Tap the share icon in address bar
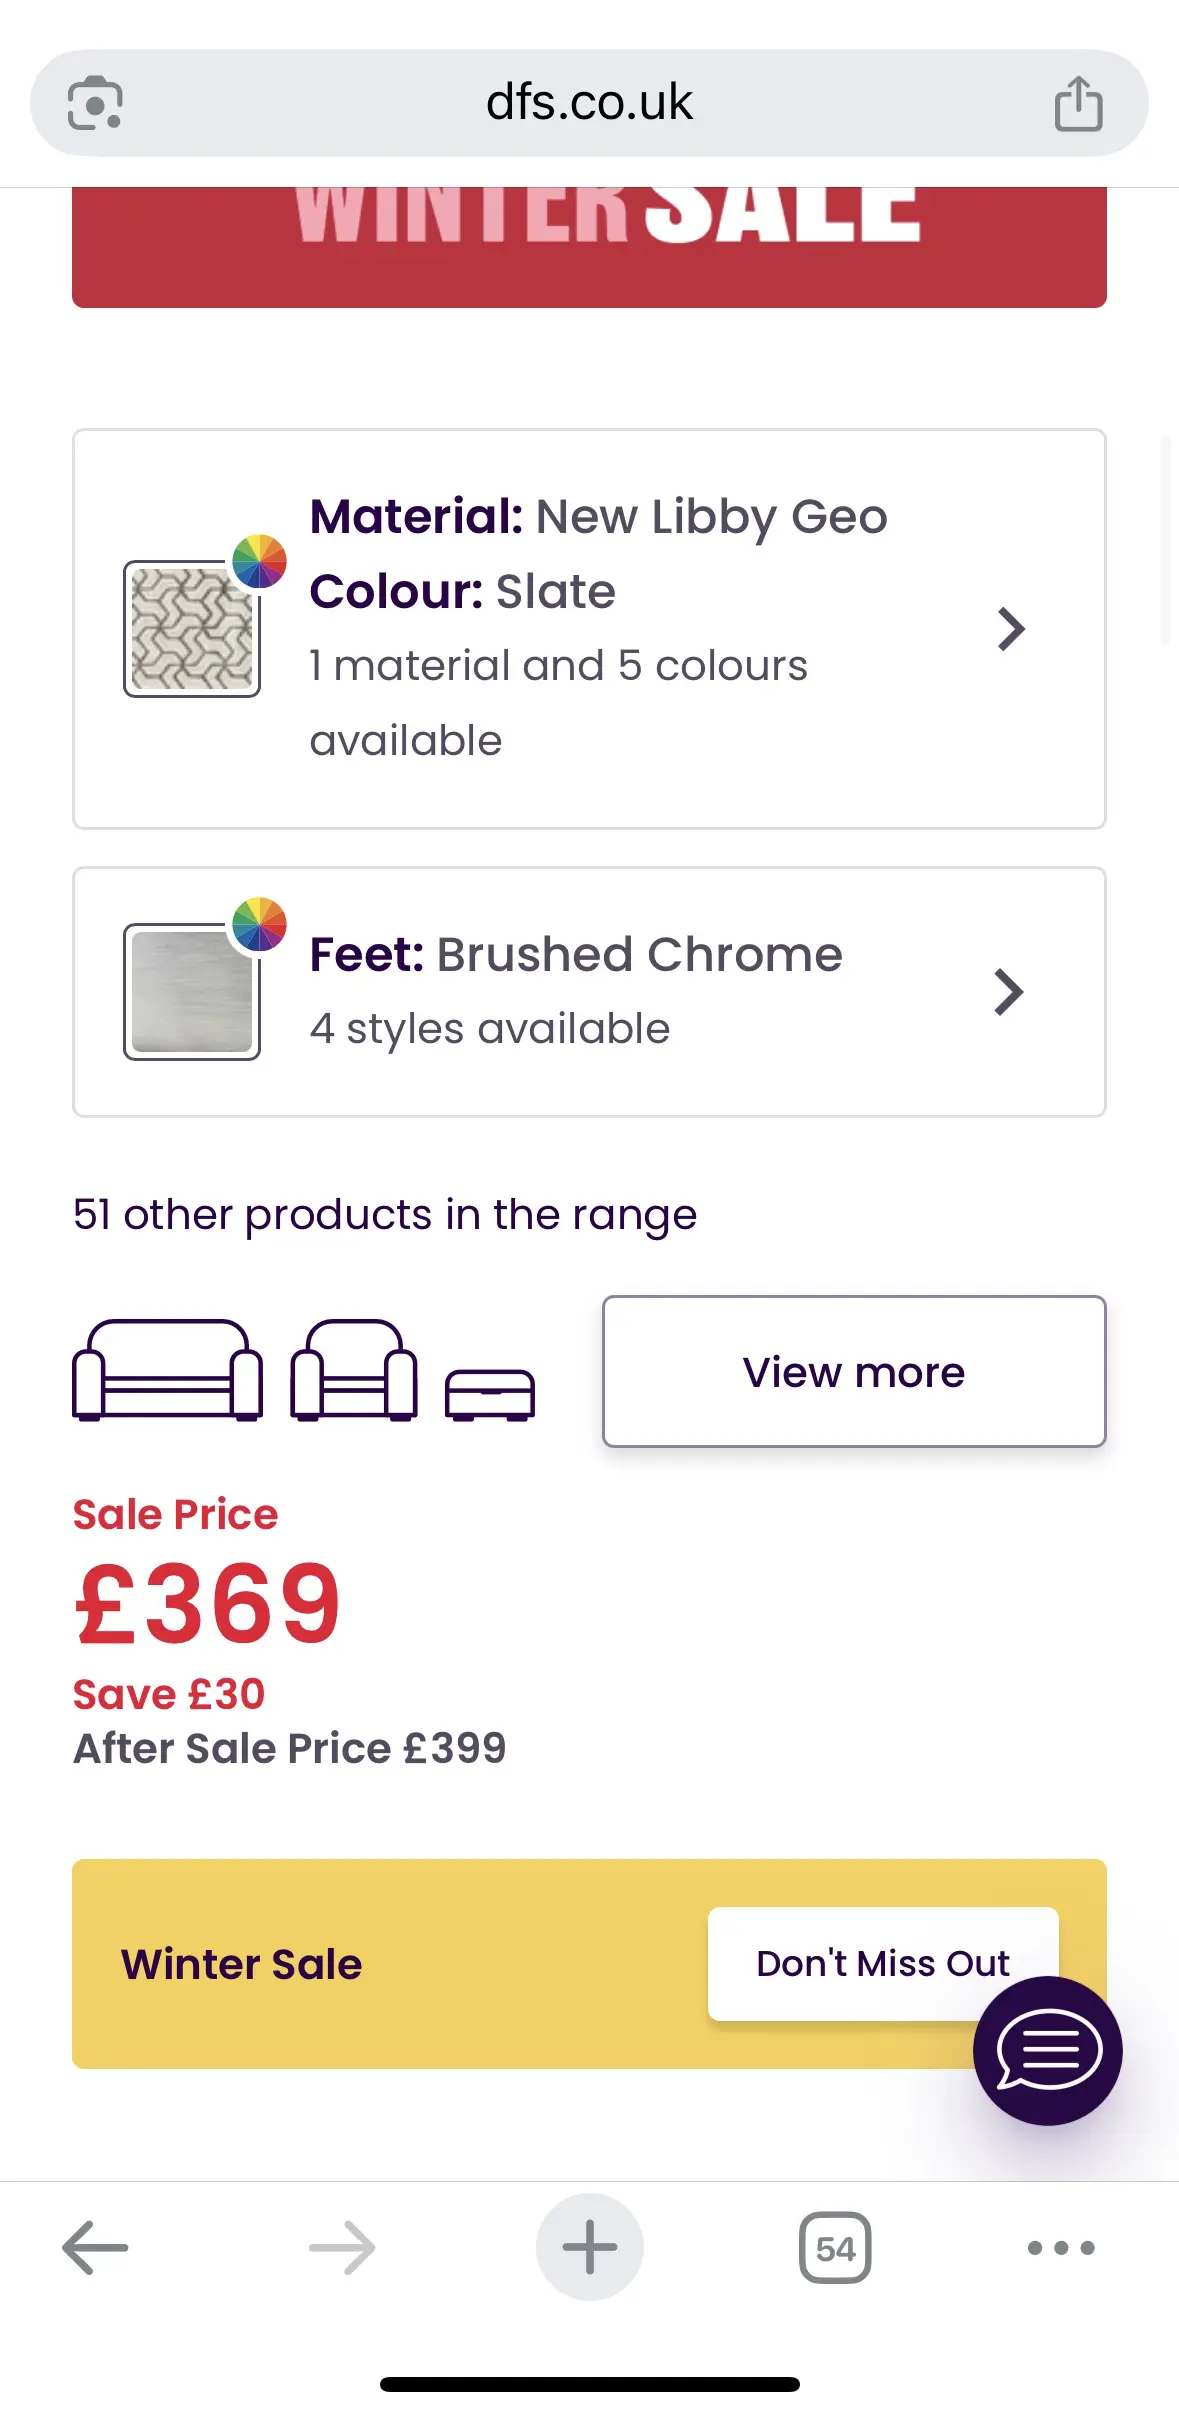The width and height of the screenshot is (1179, 2416). coord(1078,103)
